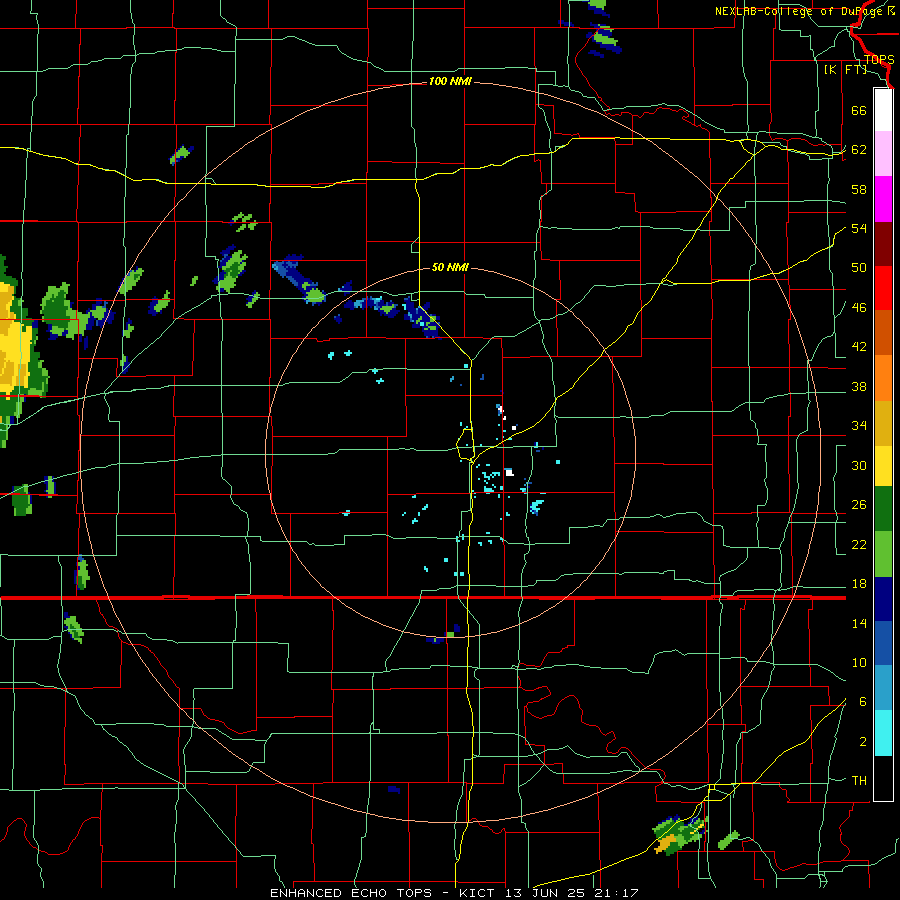Select the 22 value on the legend scale

click(859, 545)
